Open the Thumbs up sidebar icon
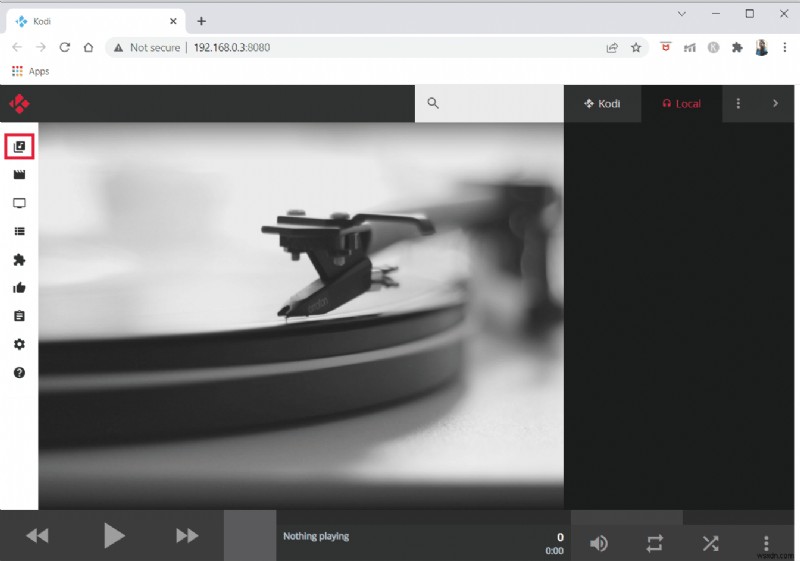800x561 pixels. [x=19, y=288]
